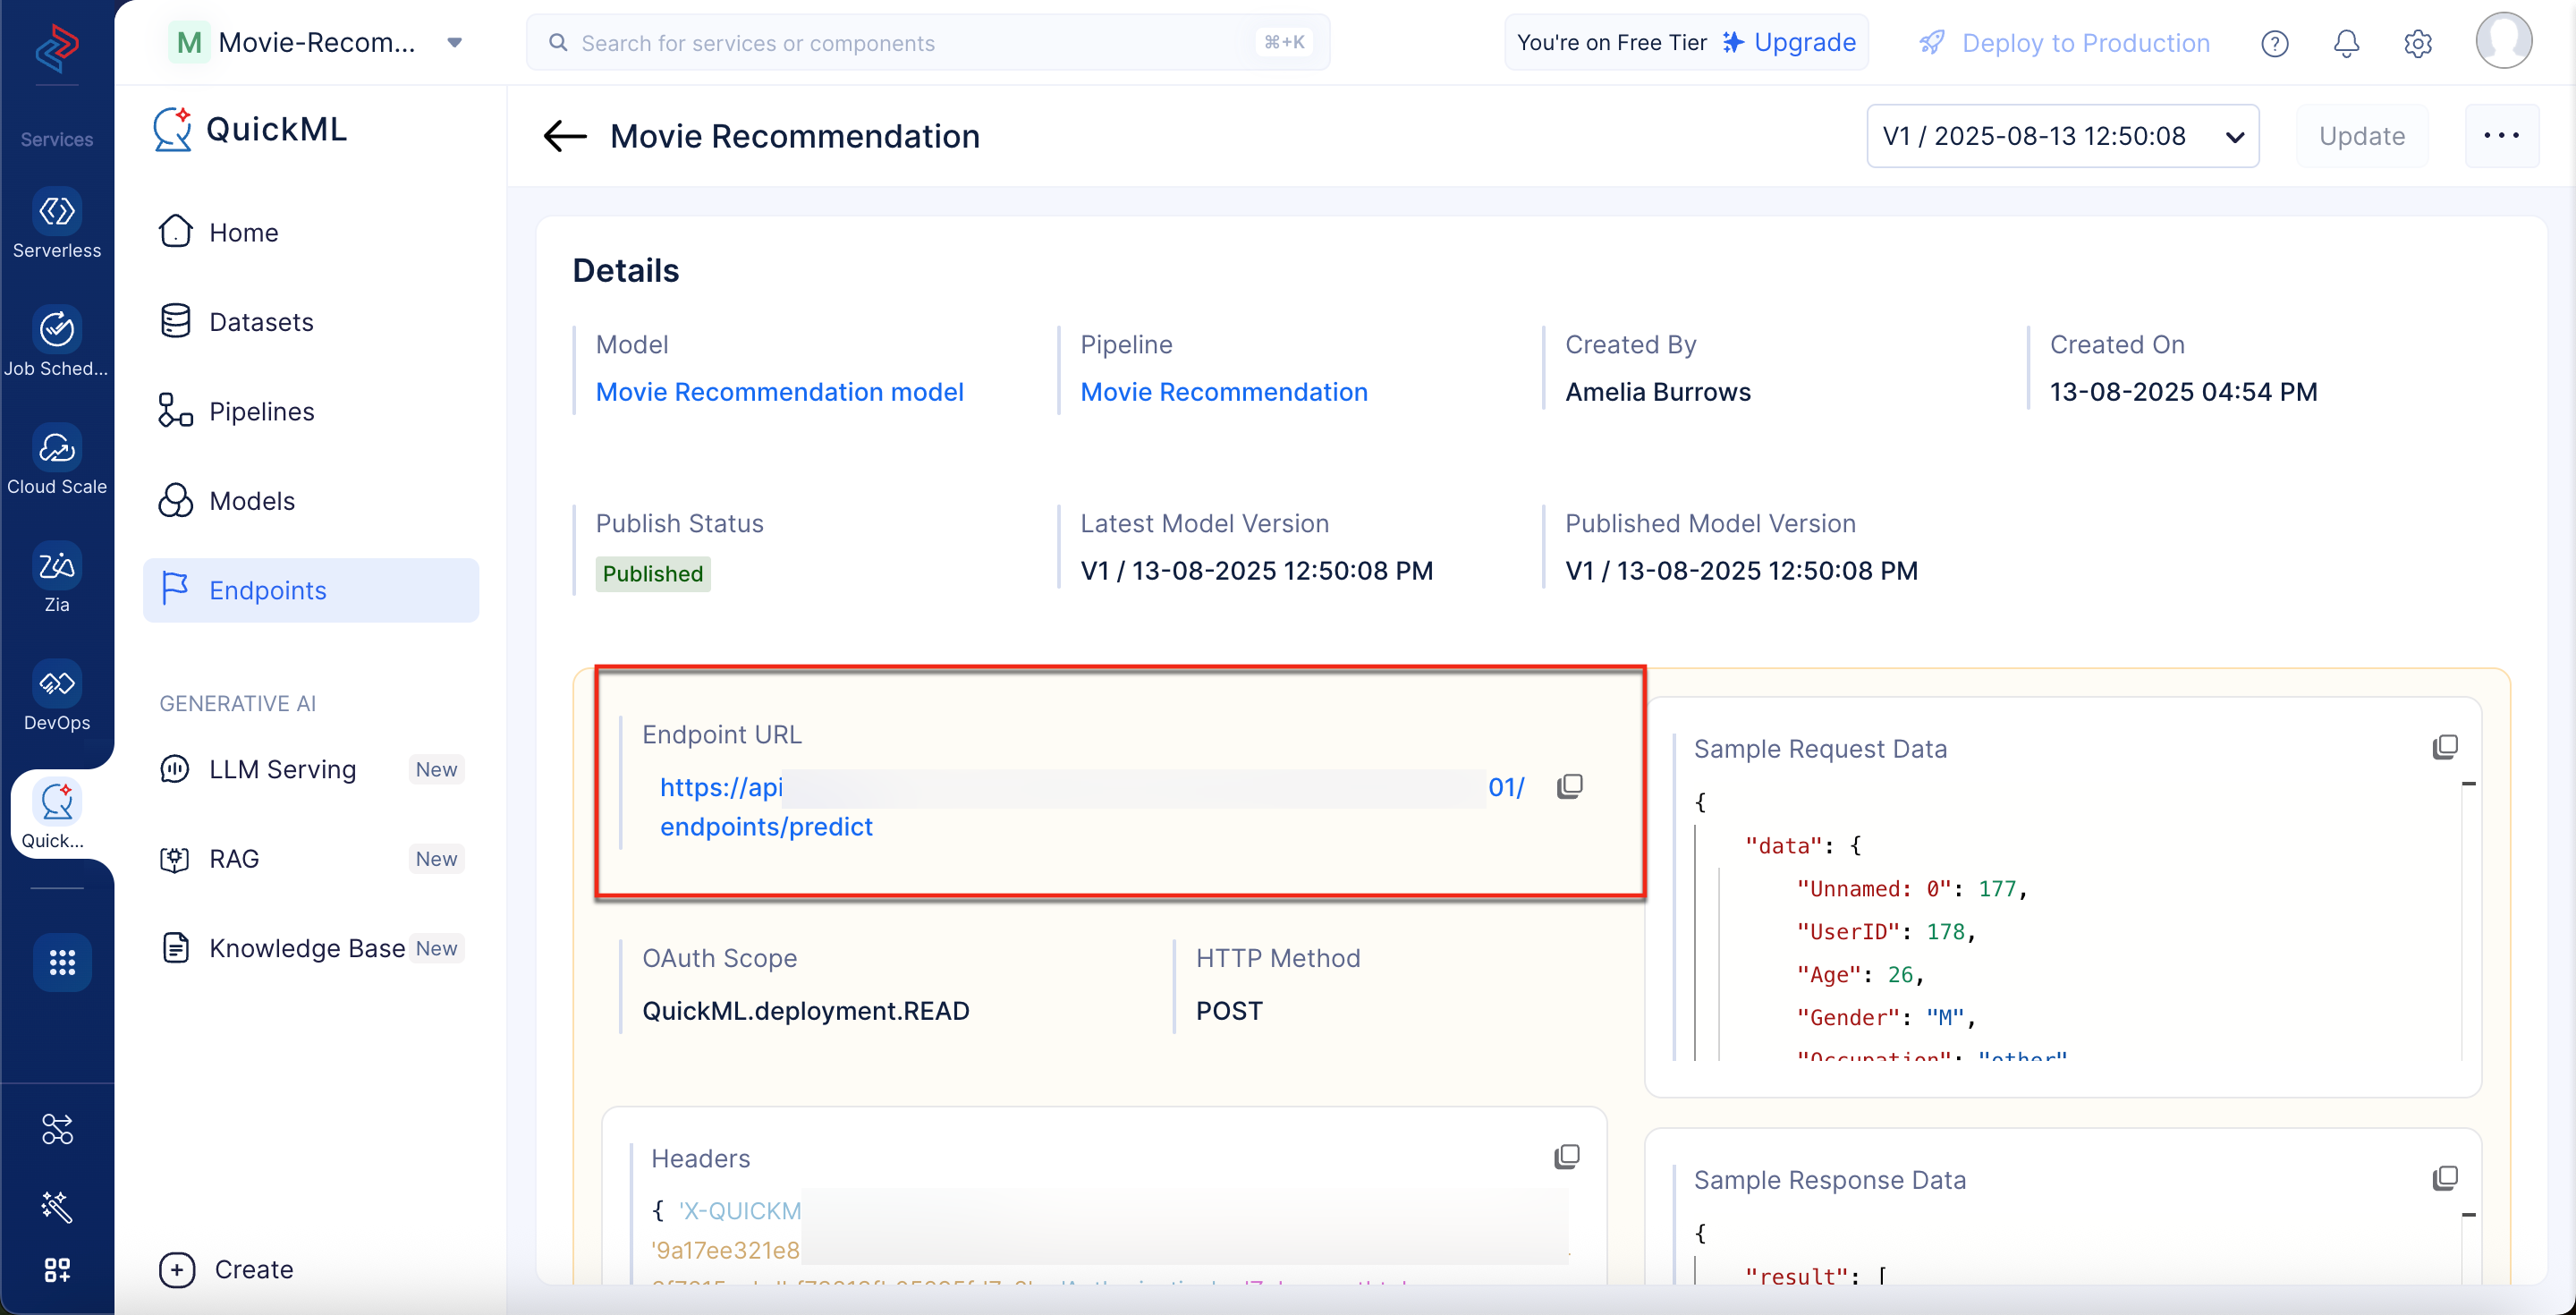2576x1315 pixels.
Task: Click the add-widget grid icon at bottom of rail
Action: [x=57, y=1270]
